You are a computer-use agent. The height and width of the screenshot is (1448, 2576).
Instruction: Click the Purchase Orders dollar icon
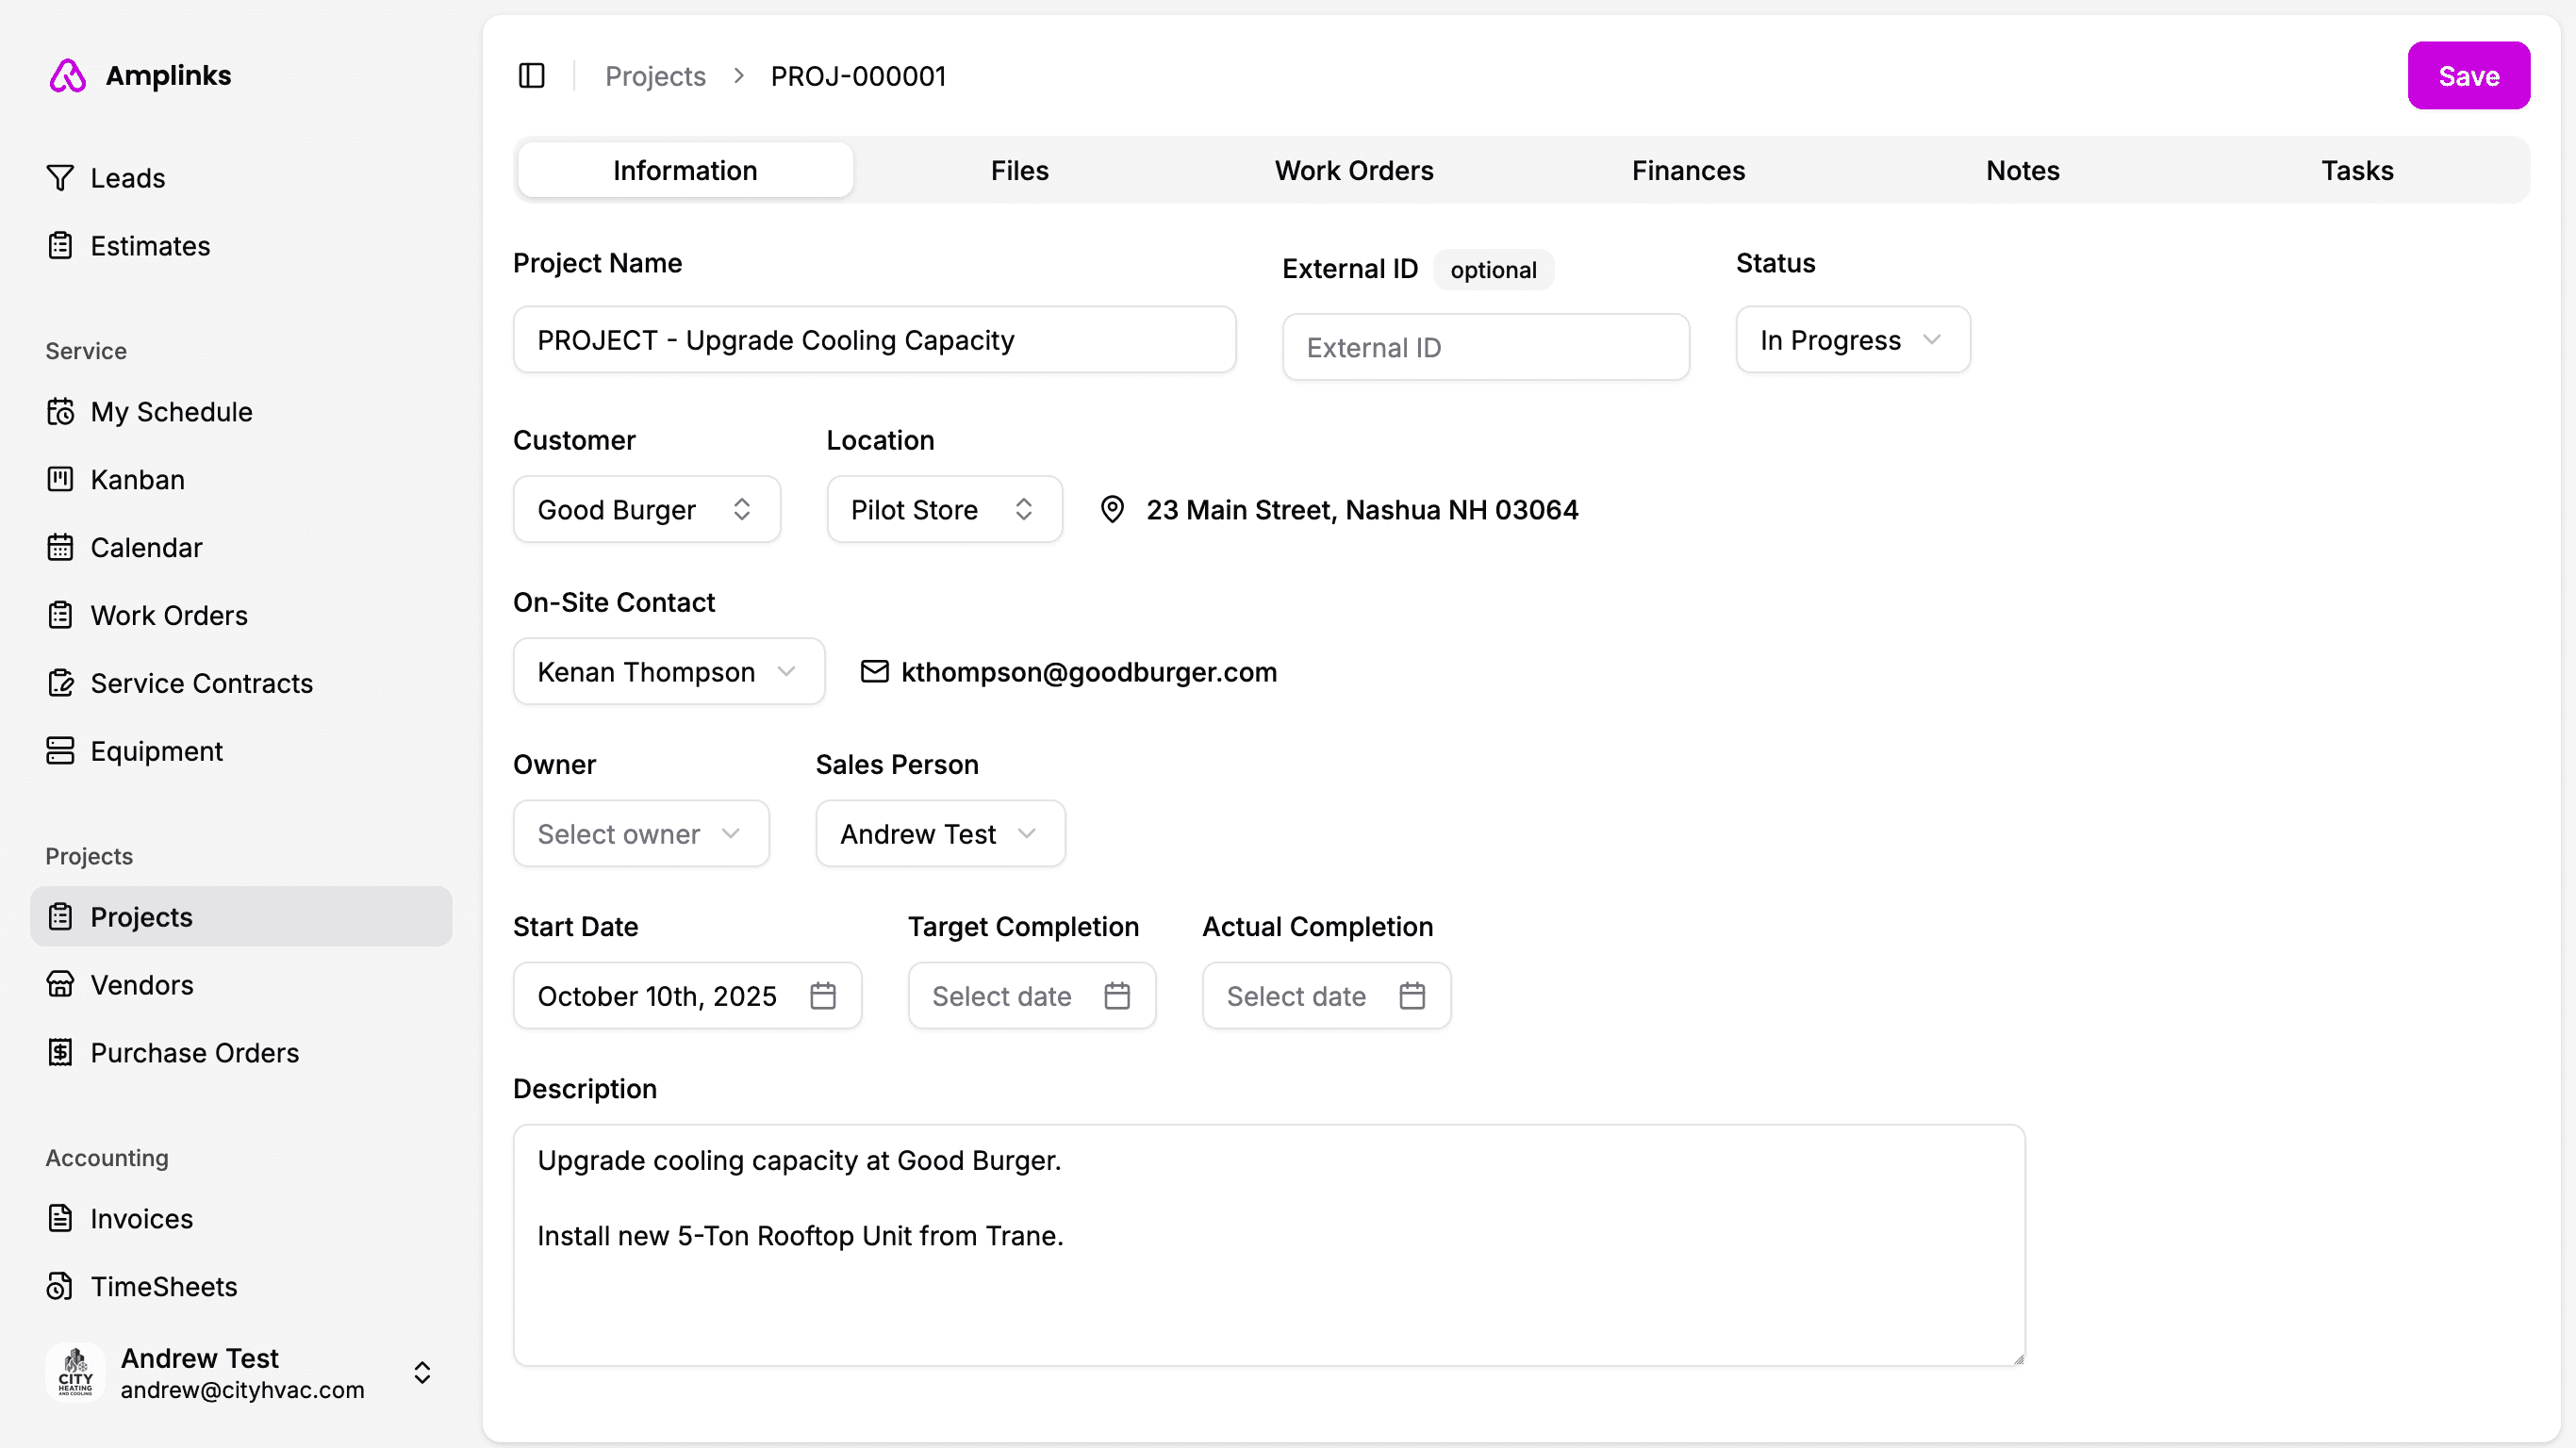(x=60, y=1053)
